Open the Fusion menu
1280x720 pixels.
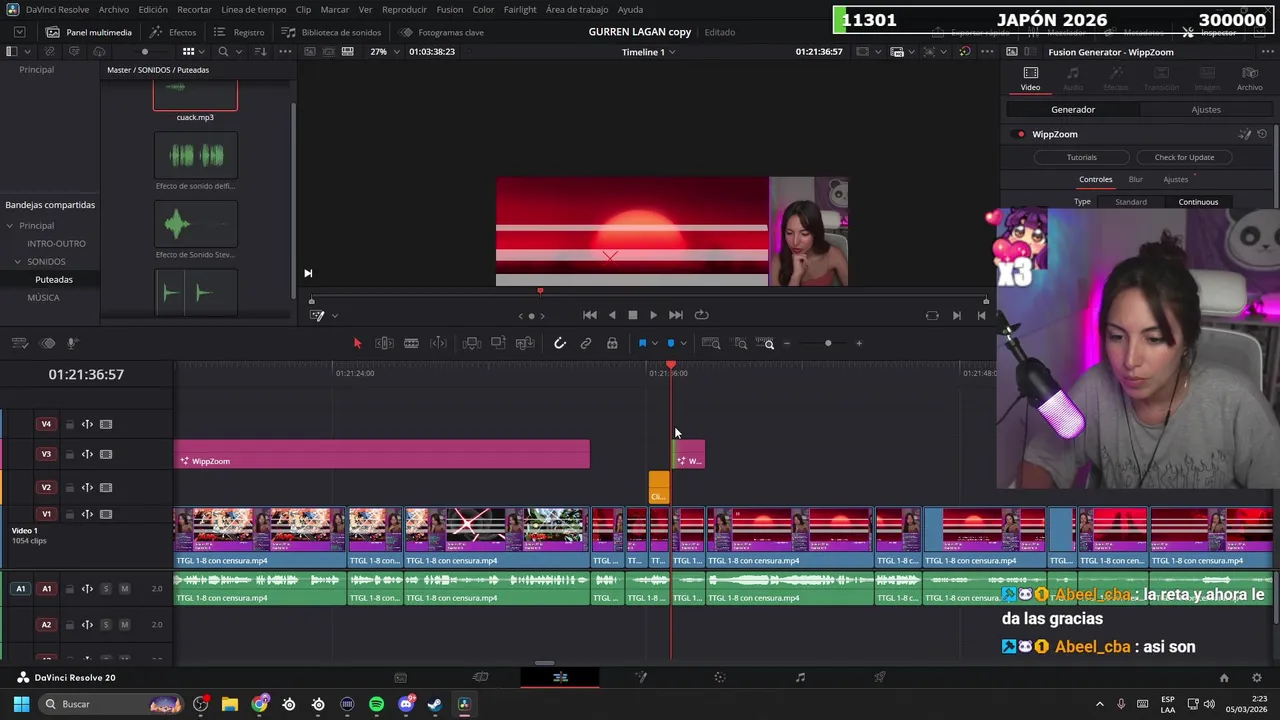449,9
